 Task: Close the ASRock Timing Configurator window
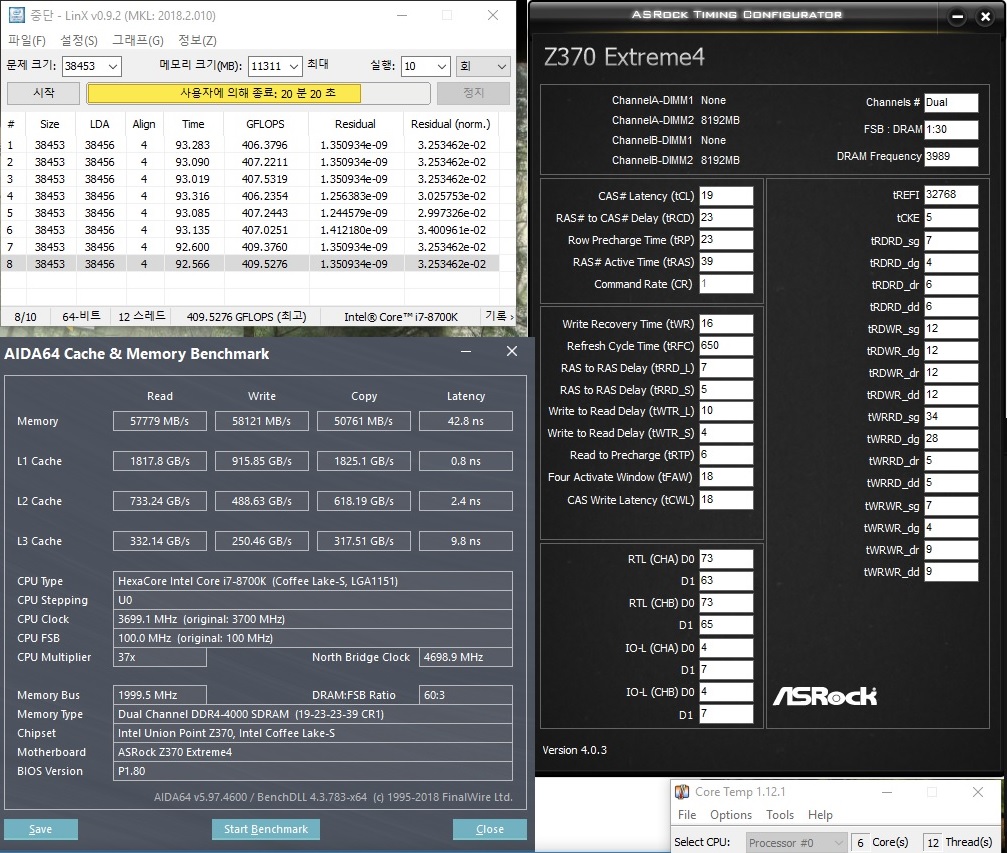pyautogui.click(x=985, y=17)
